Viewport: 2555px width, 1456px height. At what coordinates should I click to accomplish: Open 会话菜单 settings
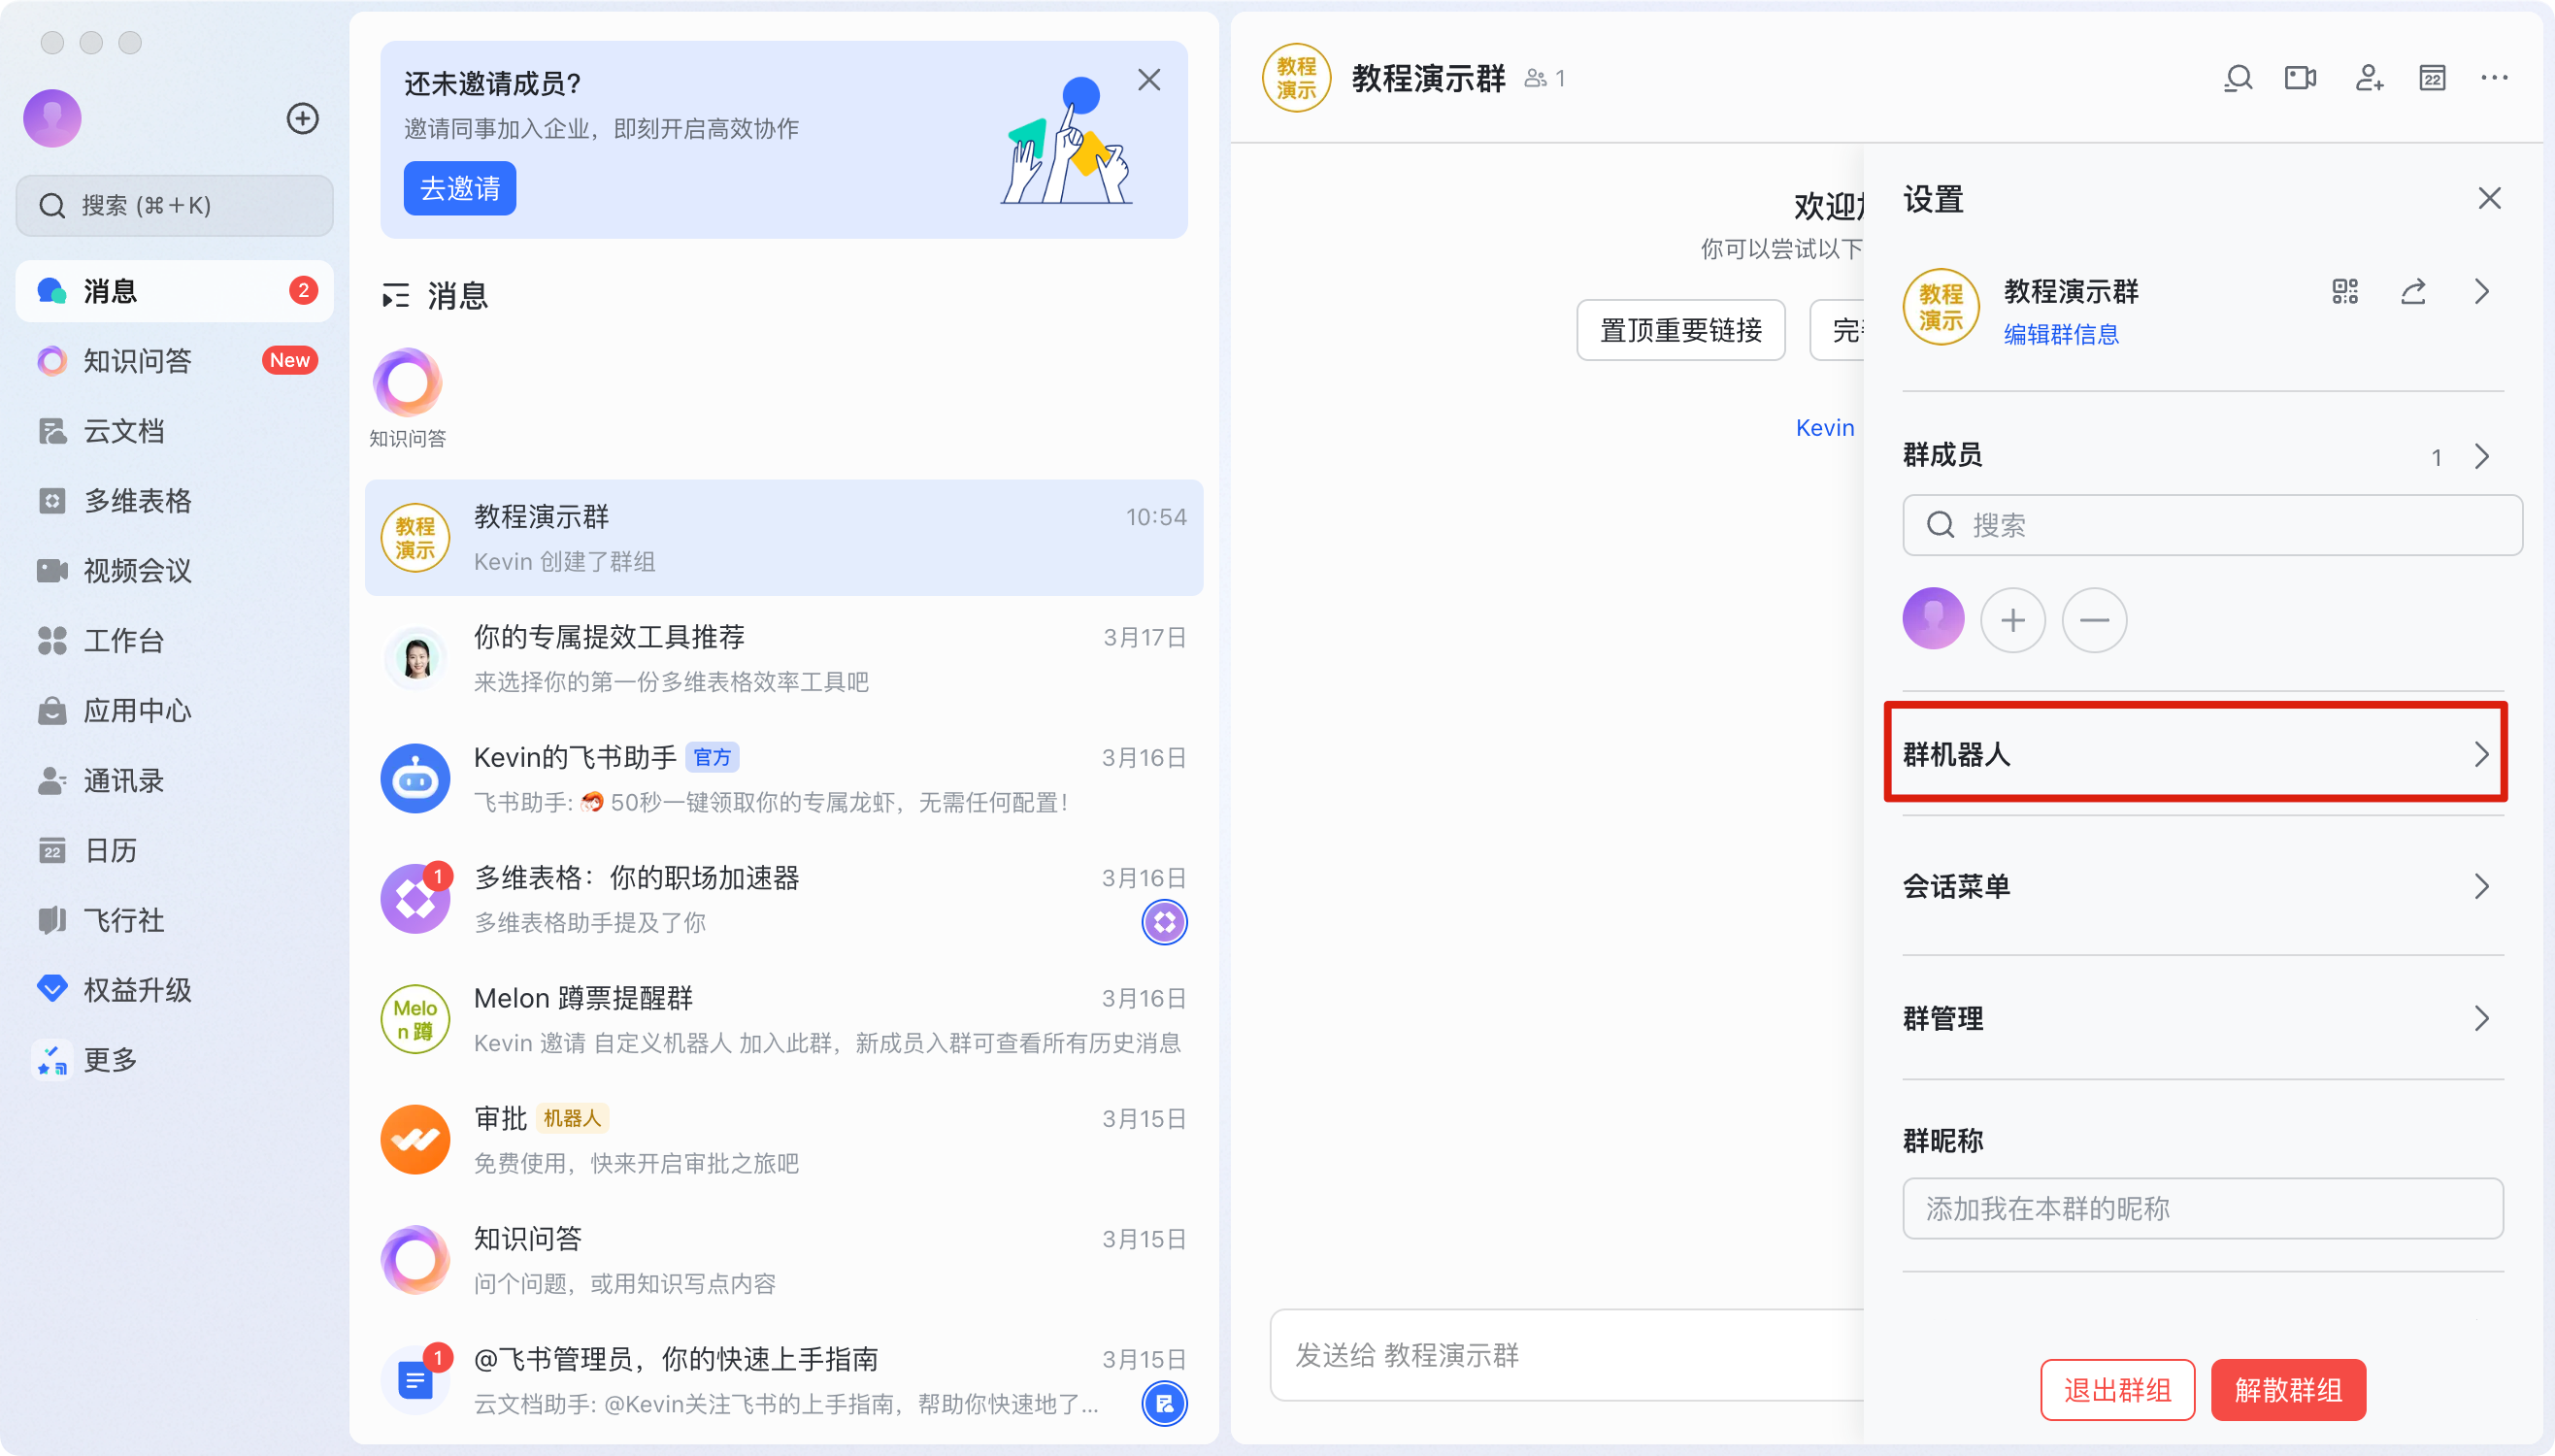coord(2203,886)
